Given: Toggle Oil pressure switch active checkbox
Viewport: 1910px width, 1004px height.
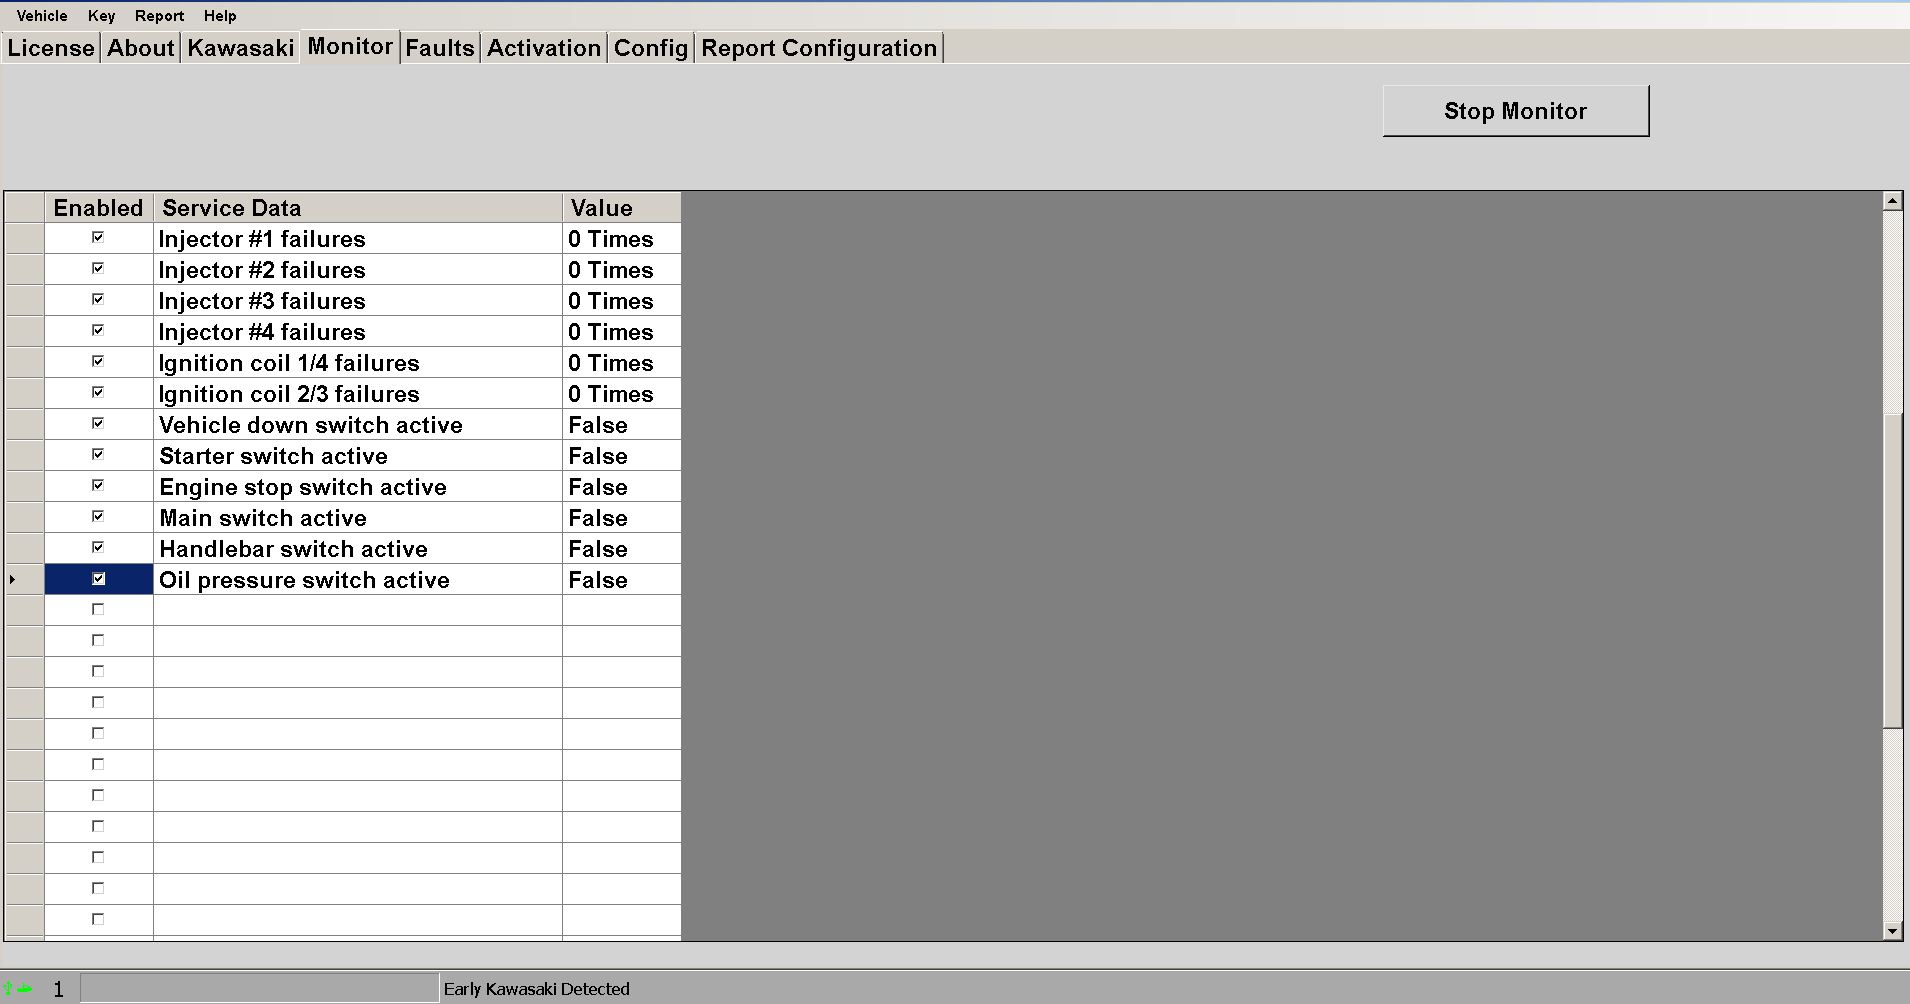Looking at the screenshot, I should coord(98,579).
